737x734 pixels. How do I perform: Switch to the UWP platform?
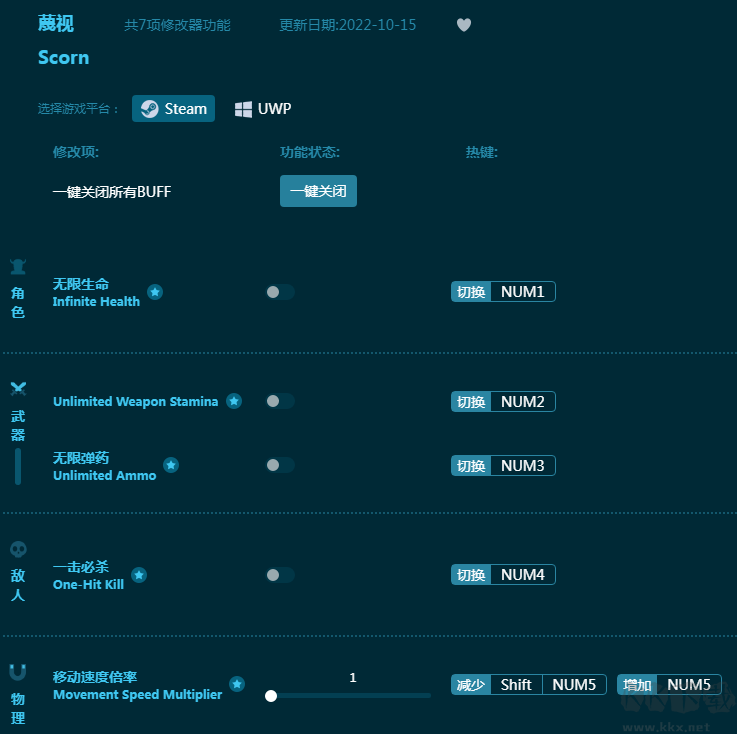[263, 109]
